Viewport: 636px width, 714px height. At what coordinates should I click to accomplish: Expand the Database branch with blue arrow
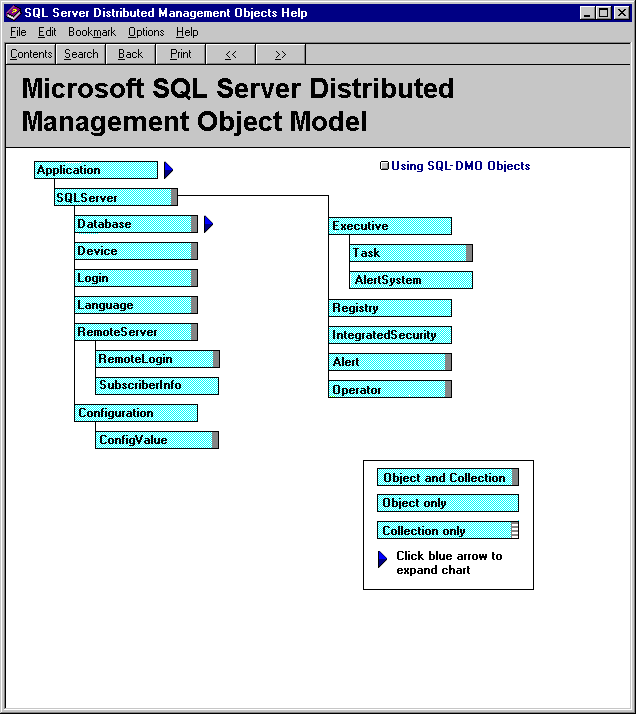(209, 224)
